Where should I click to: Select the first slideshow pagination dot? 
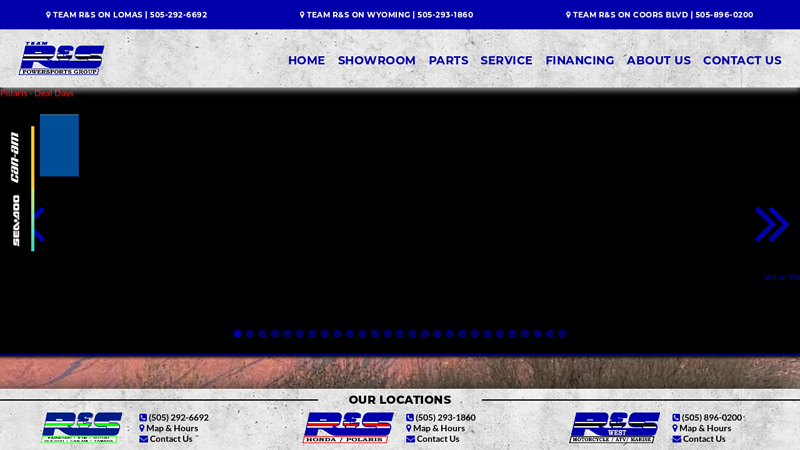point(237,334)
